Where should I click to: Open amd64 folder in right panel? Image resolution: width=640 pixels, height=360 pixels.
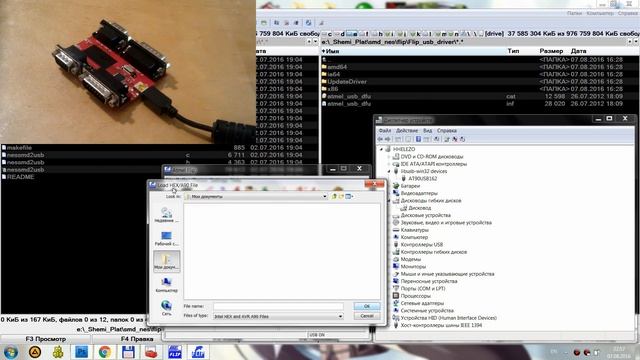point(337,67)
